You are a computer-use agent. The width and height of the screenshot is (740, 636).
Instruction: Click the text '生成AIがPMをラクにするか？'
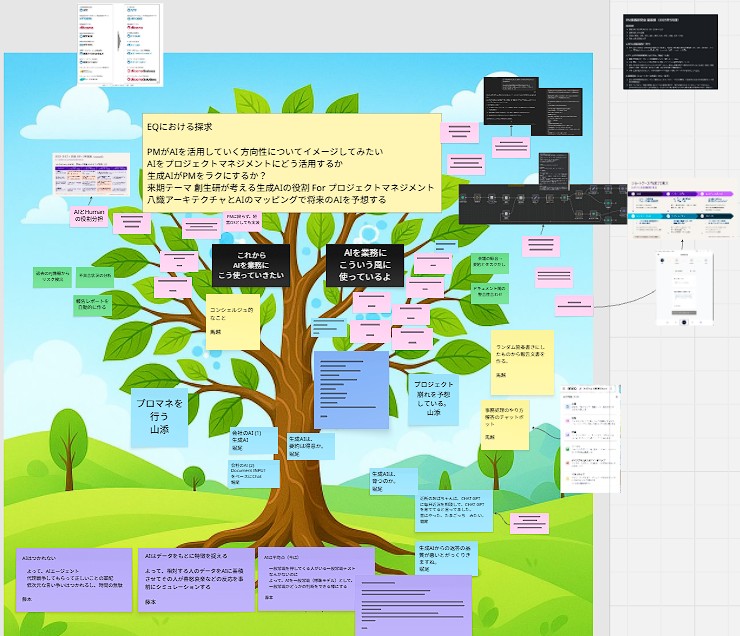[207, 176]
